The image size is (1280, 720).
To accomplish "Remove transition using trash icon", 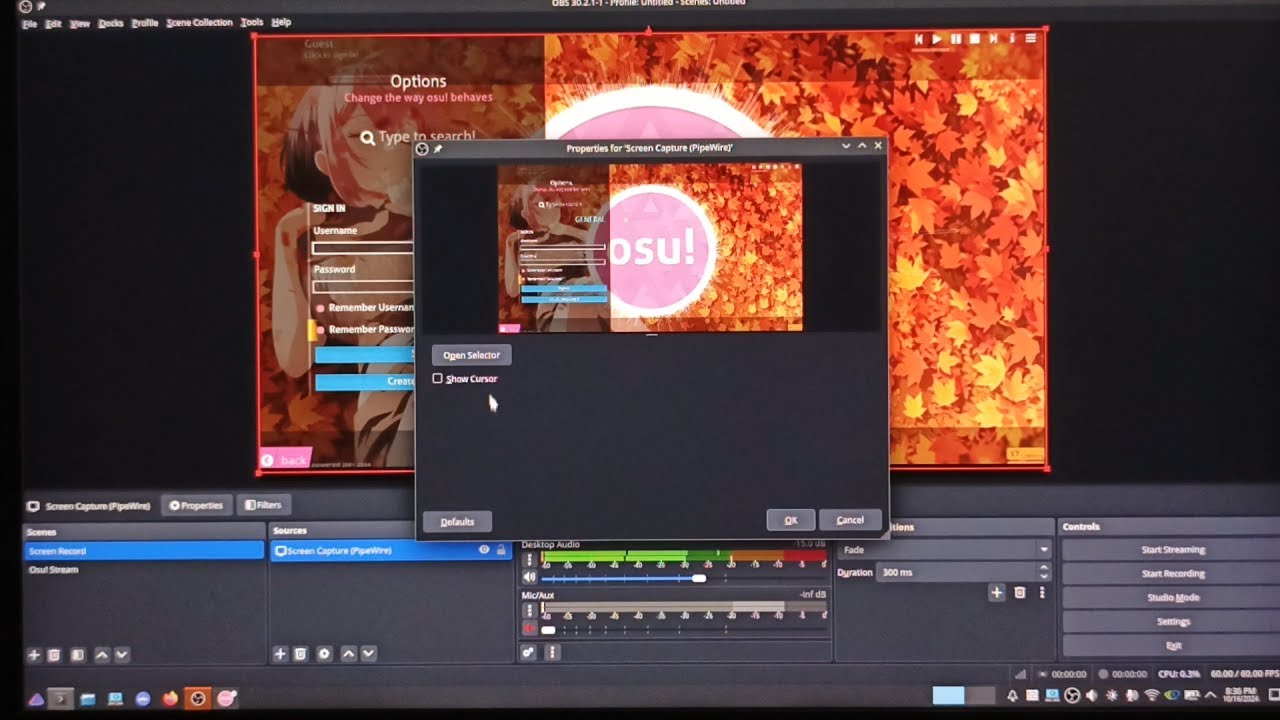I will coord(1020,593).
